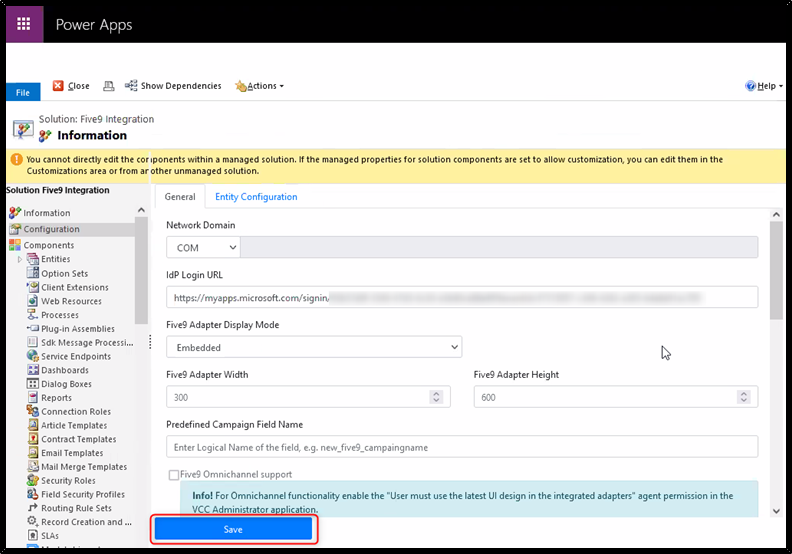Click the Entities icon in tree
792x554 pixels.
(x=33, y=259)
